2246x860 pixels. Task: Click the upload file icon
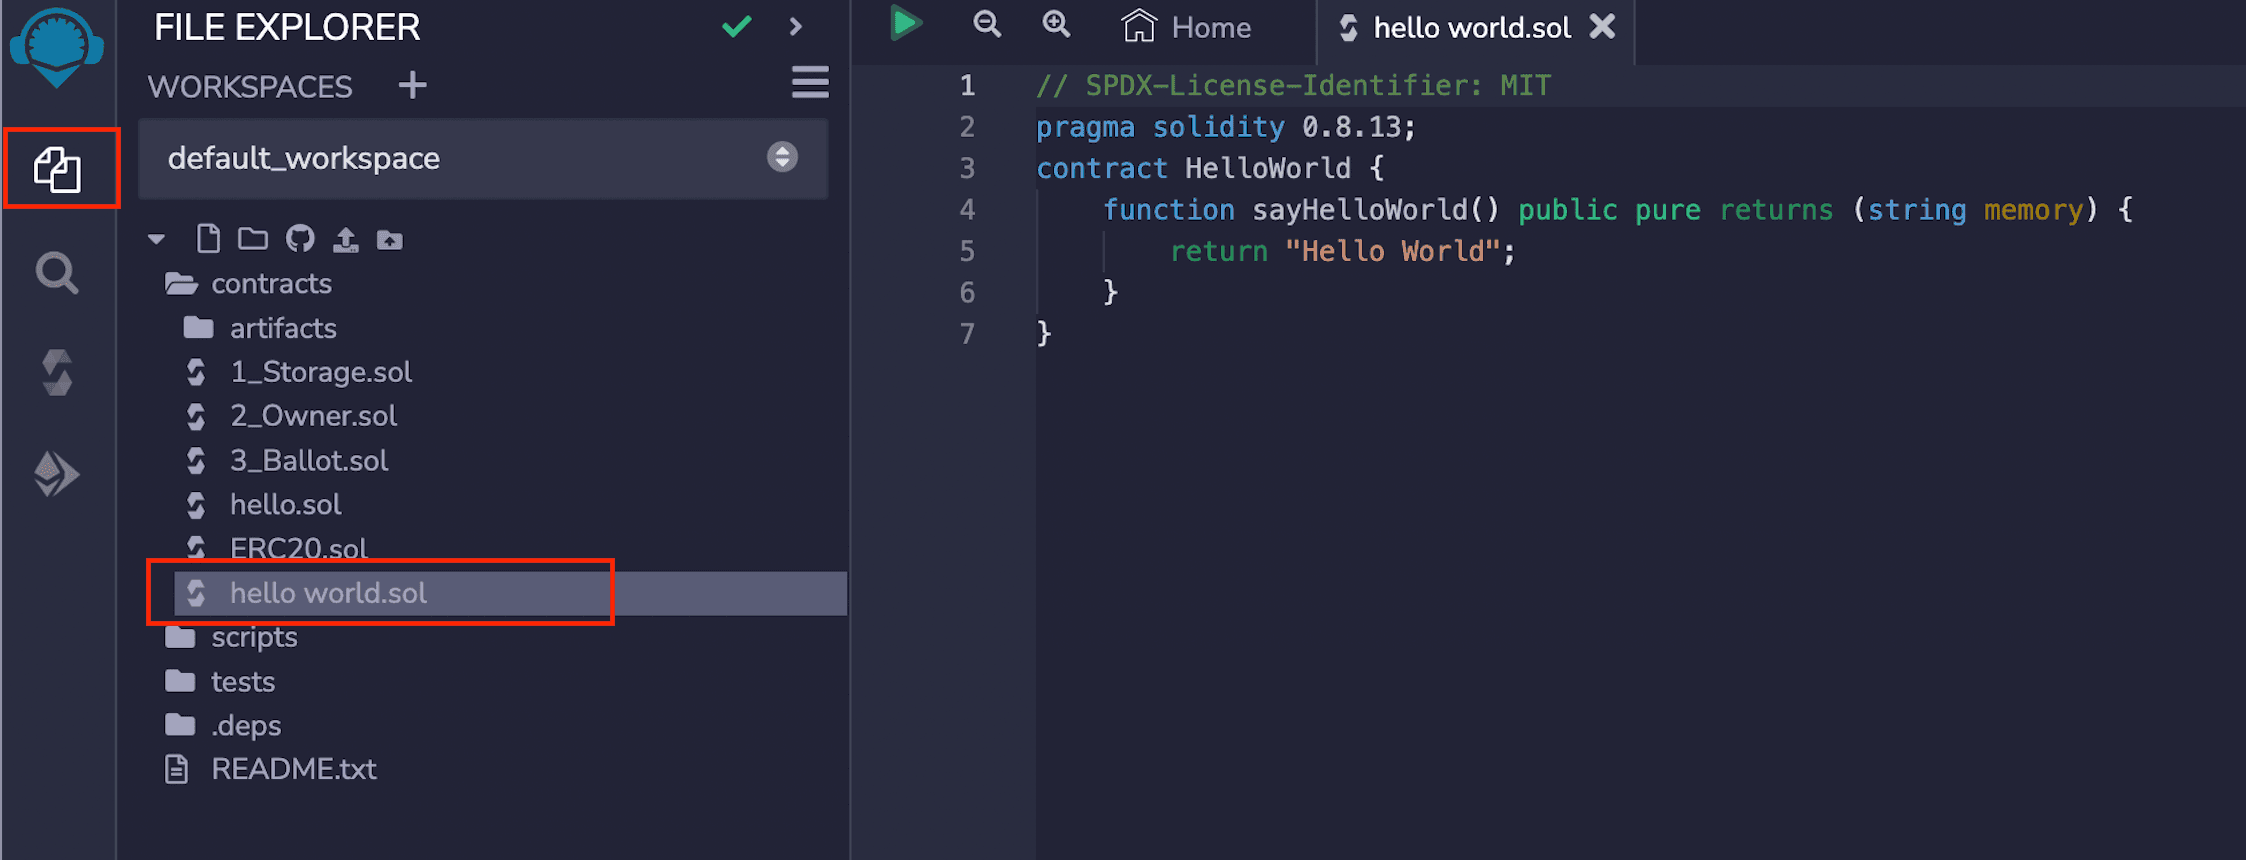click(346, 239)
